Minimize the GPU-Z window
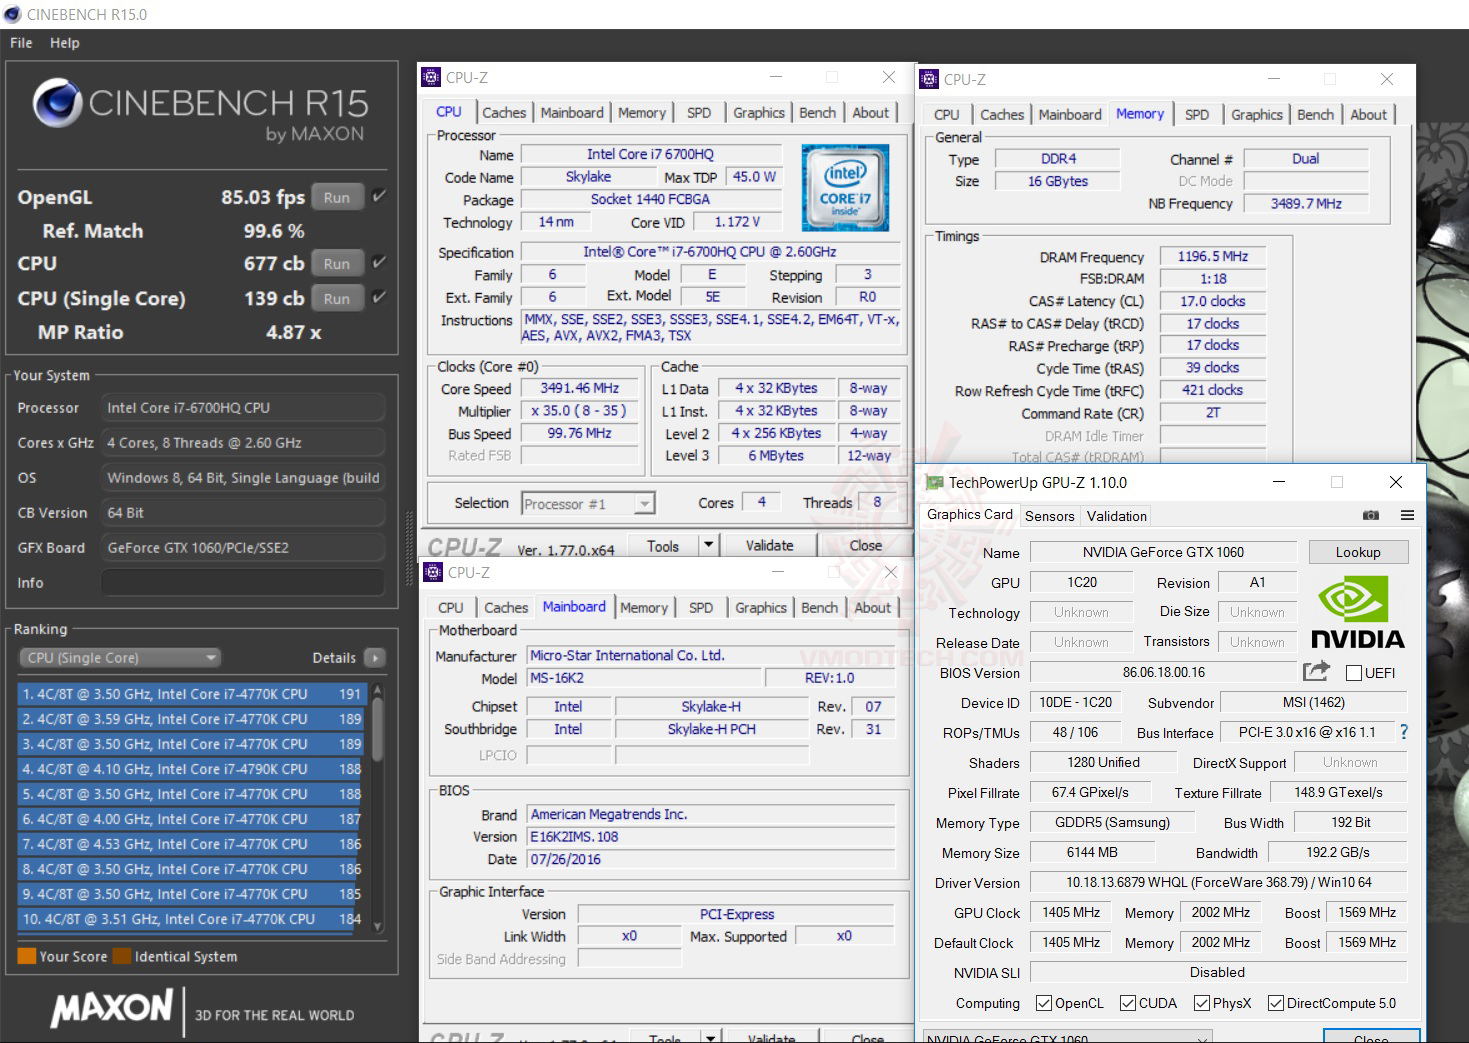This screenshot has width=1469, height=1043. click(x=1279, y=482)
